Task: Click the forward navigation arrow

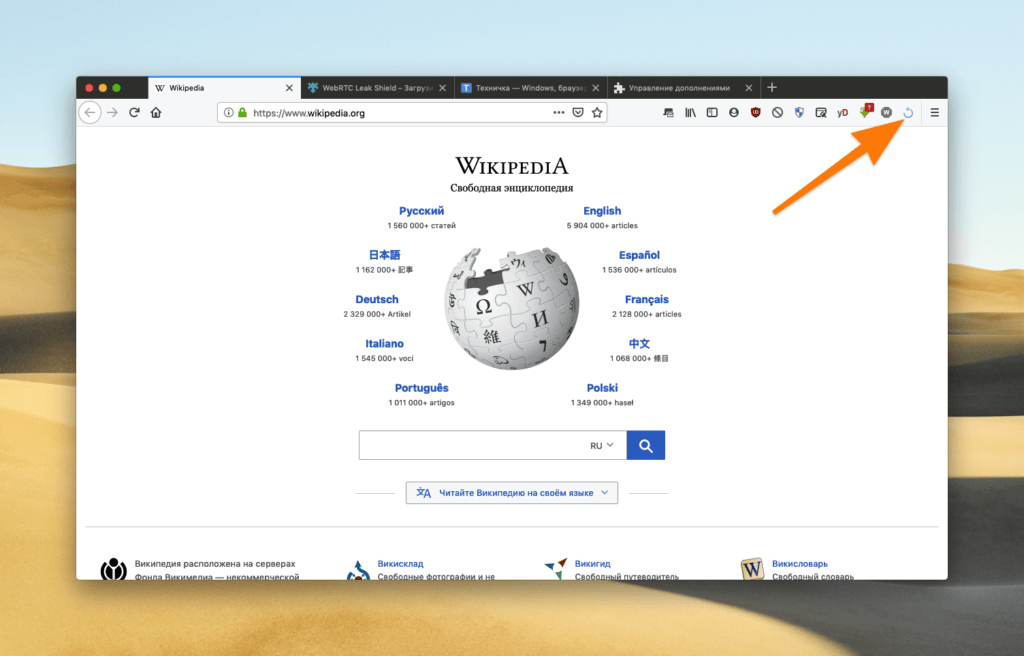Action: (112, 112)
